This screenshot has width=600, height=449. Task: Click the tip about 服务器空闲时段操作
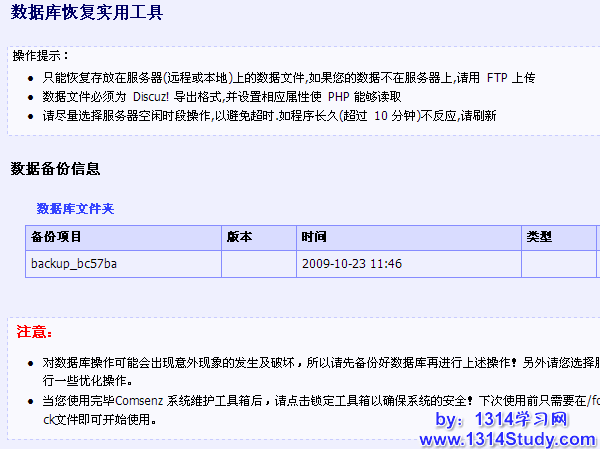tap(268, 116)
